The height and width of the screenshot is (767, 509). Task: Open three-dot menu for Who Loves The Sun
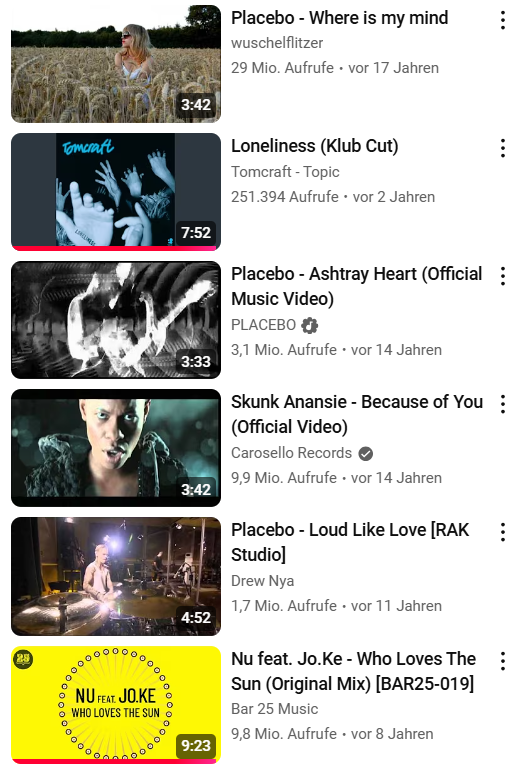[x=502, y=661]
